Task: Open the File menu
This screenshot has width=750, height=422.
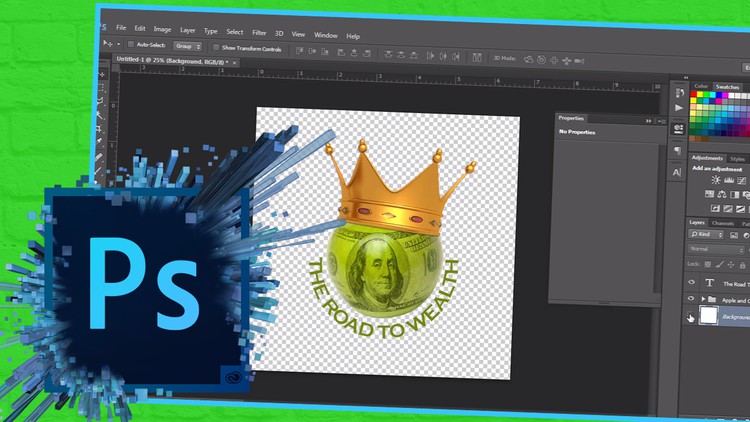Action: tap(121, 28)
